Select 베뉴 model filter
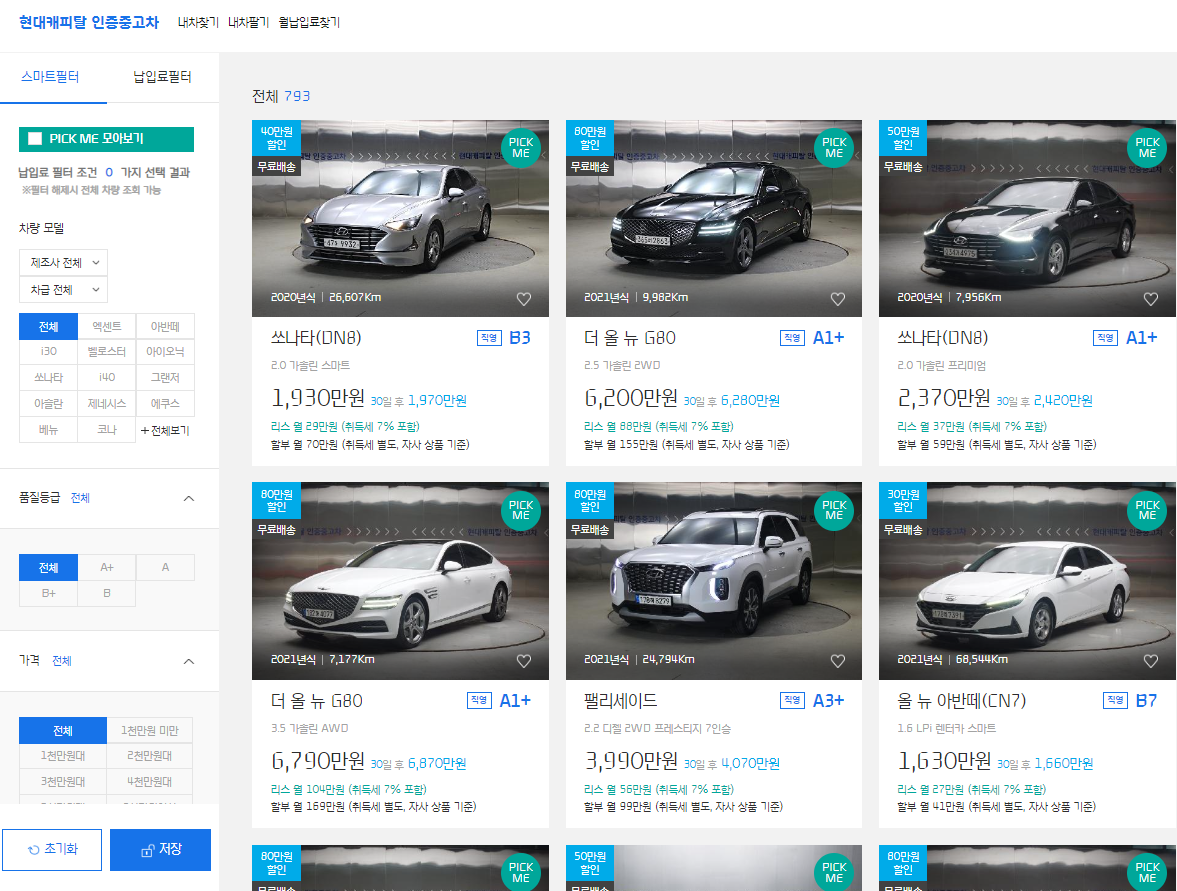Image resolution: width=1177 pixels, height=891 pixels. [x=48, y=430]
